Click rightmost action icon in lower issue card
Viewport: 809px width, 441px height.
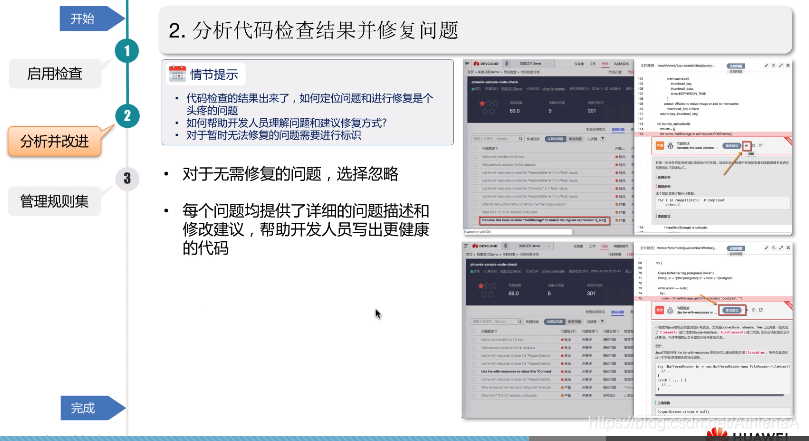(x=761, y=310)
